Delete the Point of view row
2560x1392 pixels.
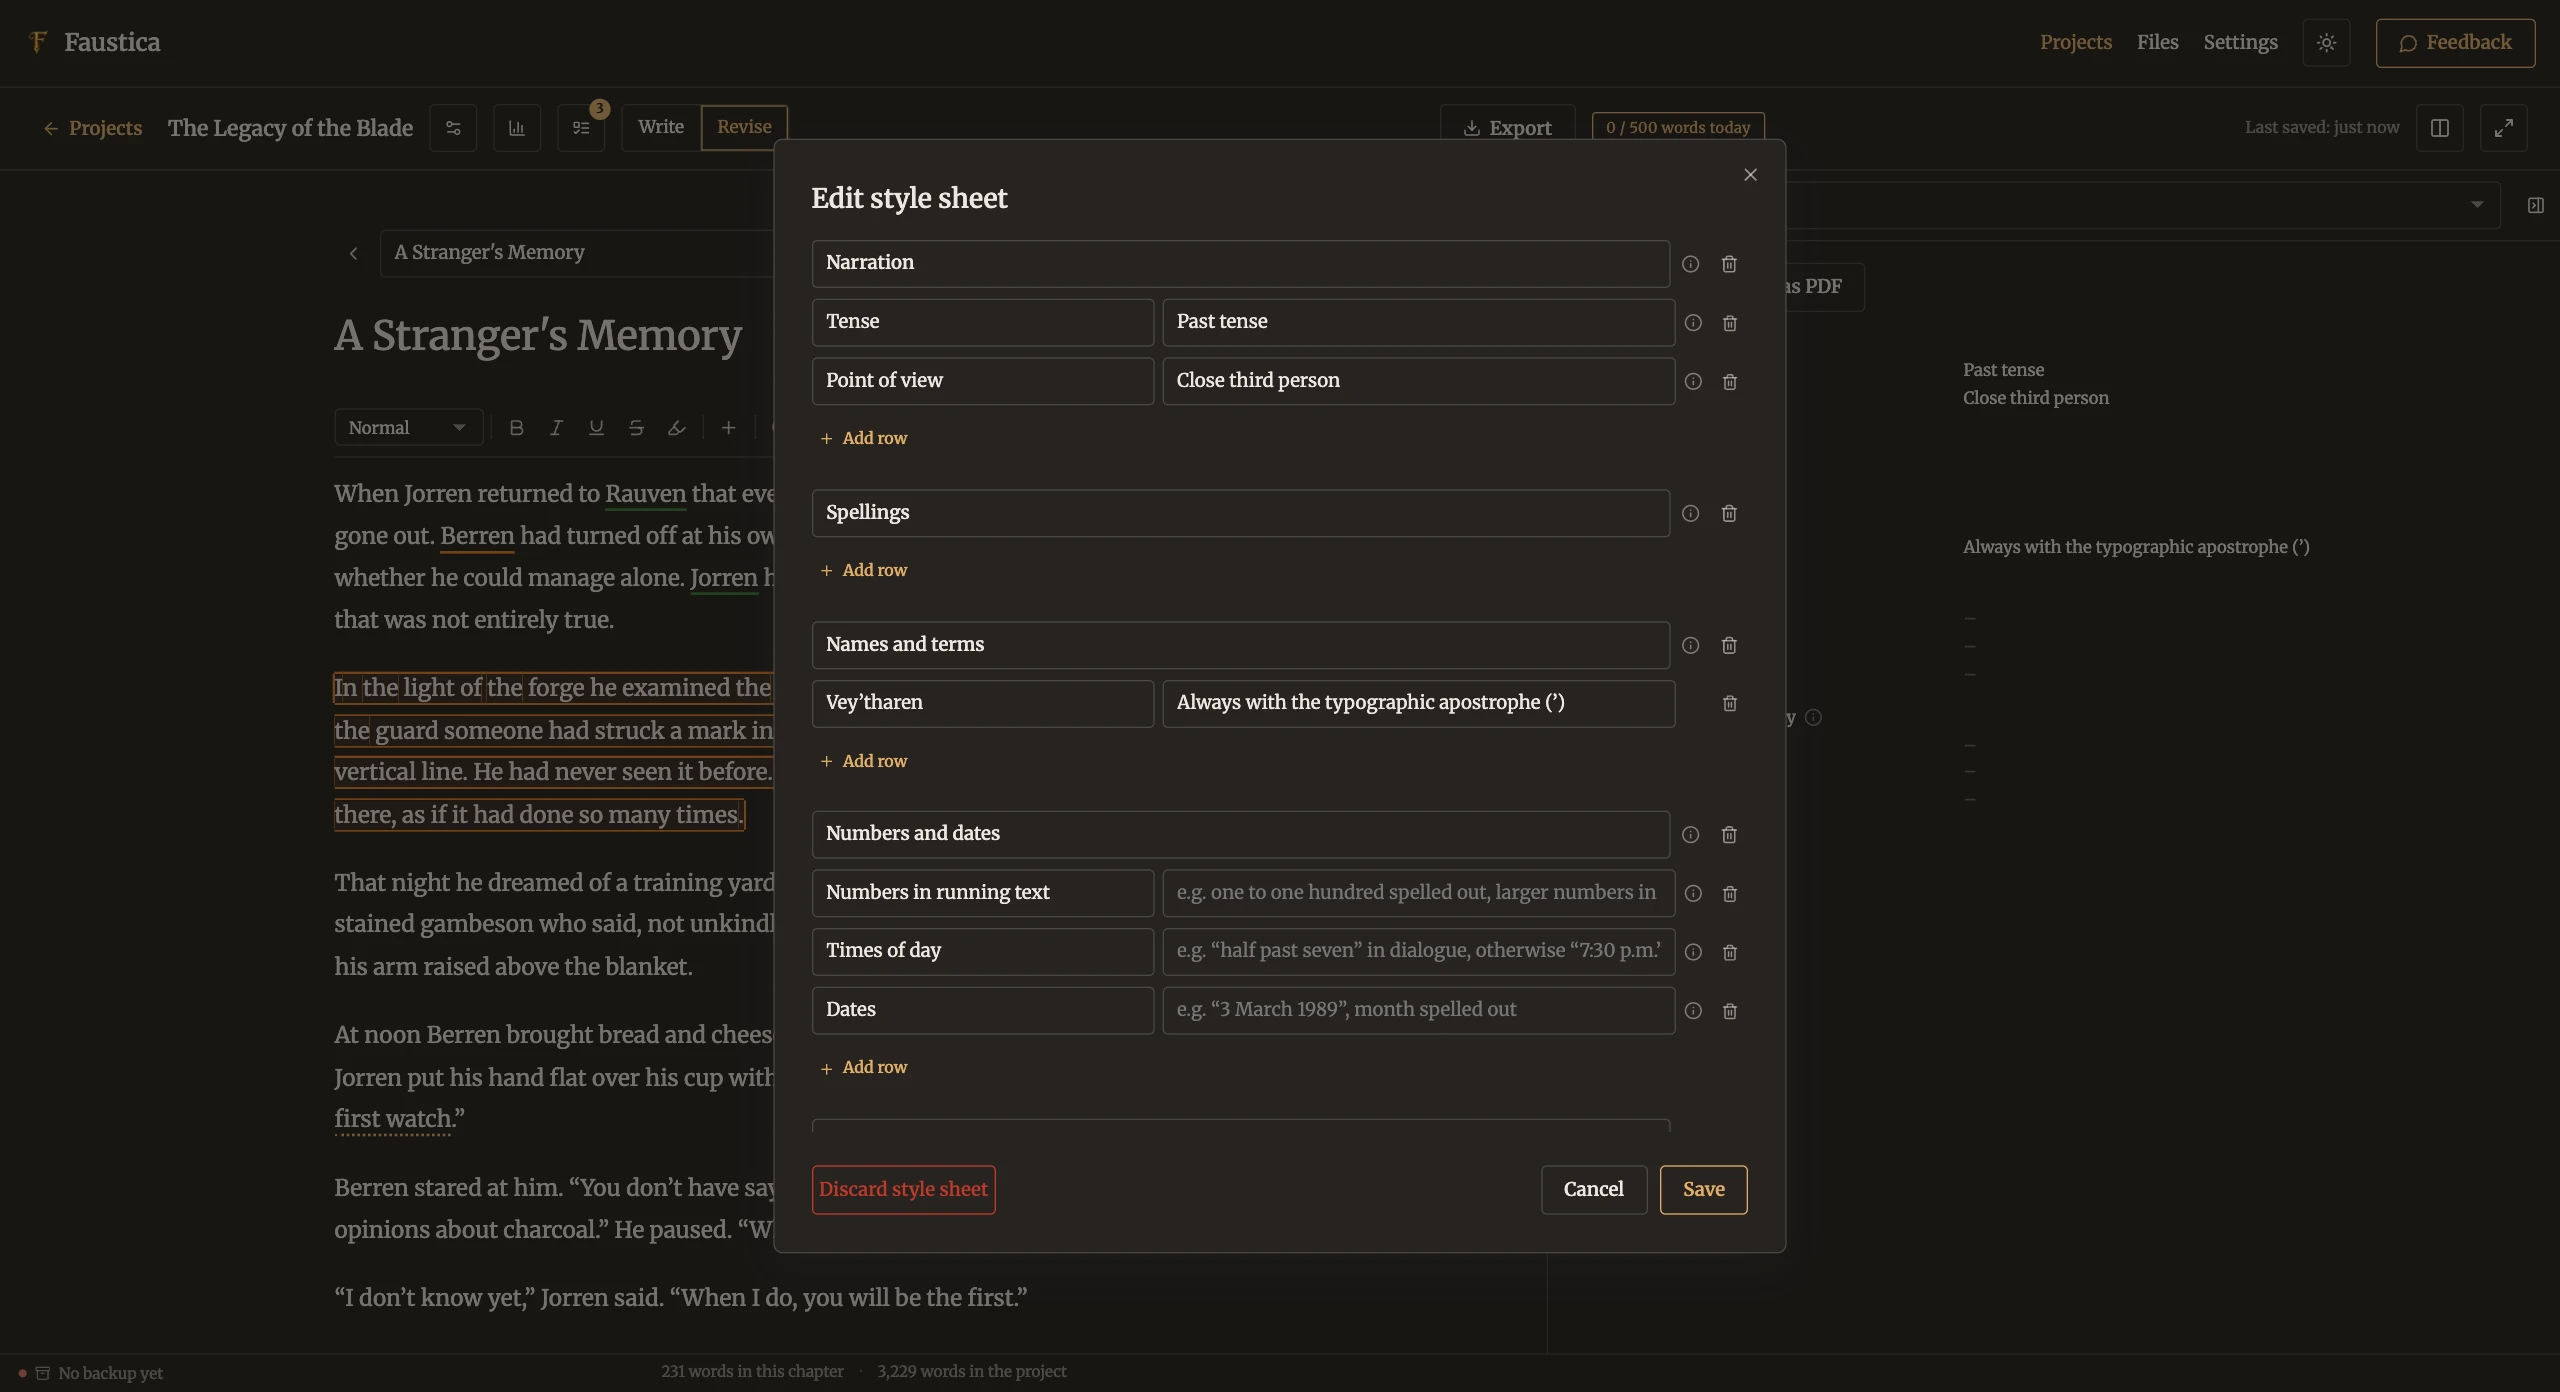(x=1730, y=382)
